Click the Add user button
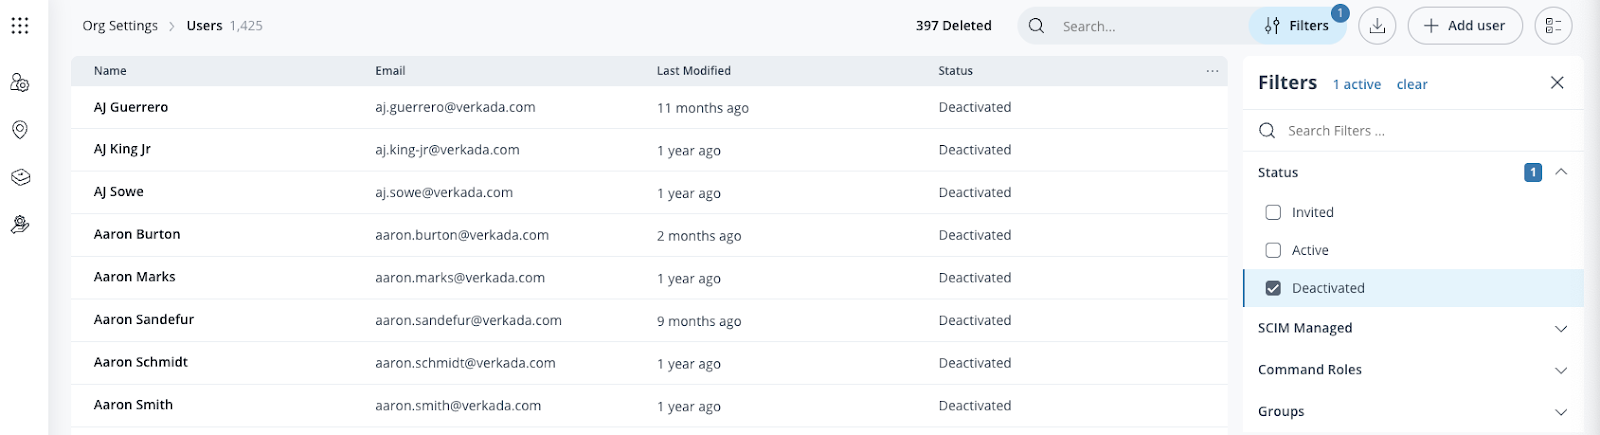 tap(1464, 26)
